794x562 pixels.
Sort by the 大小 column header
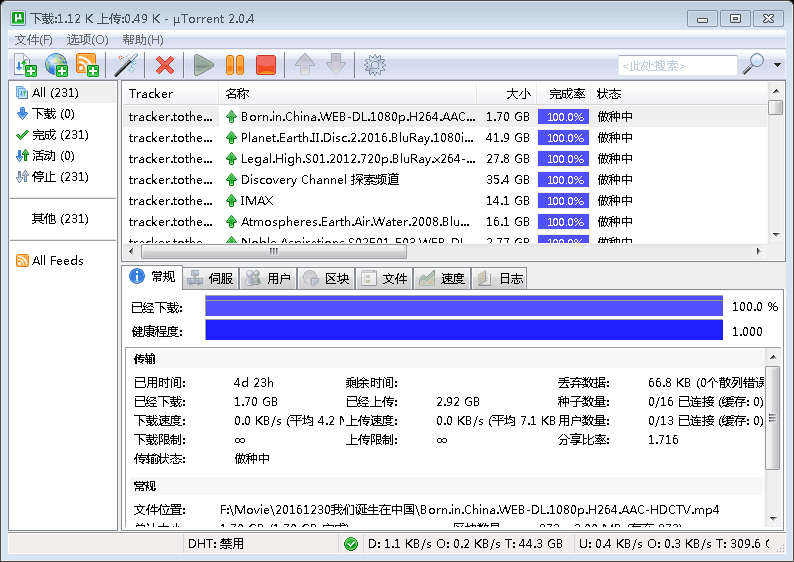coord(506,94)
